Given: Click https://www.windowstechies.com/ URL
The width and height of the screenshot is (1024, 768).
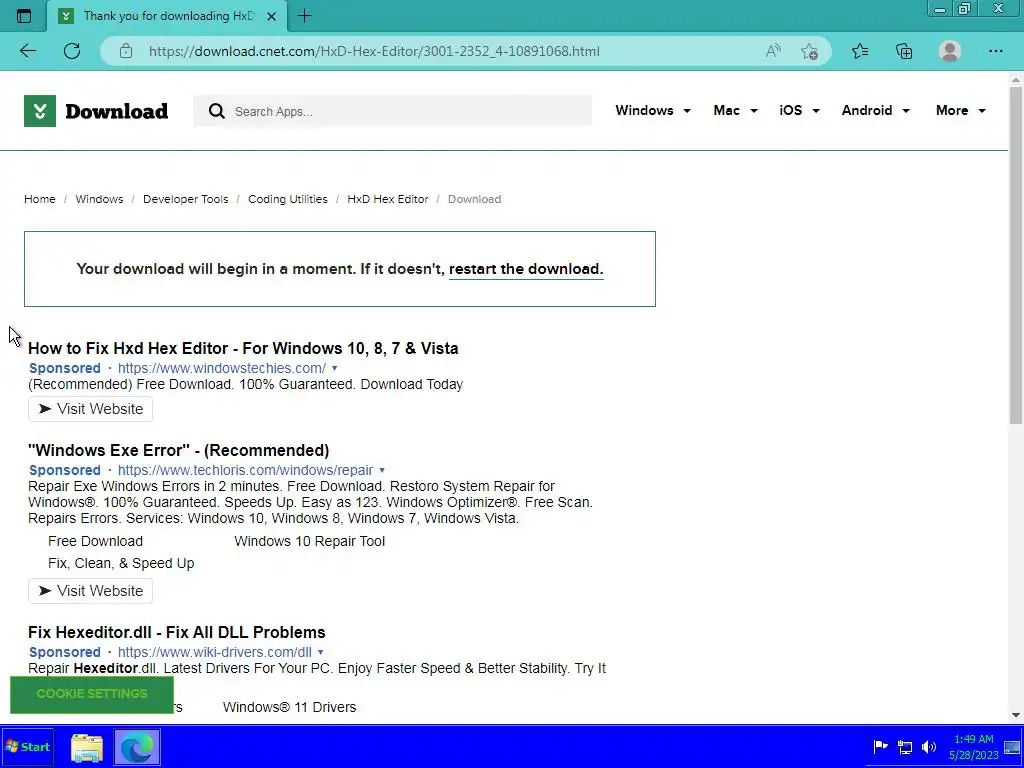Looking at the screenshot, I should (222, 368).
